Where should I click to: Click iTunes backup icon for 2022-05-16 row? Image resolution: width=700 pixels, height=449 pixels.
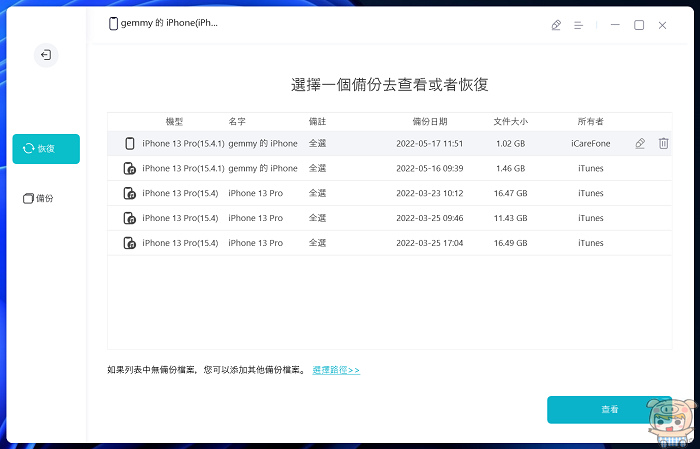point(129,168)
